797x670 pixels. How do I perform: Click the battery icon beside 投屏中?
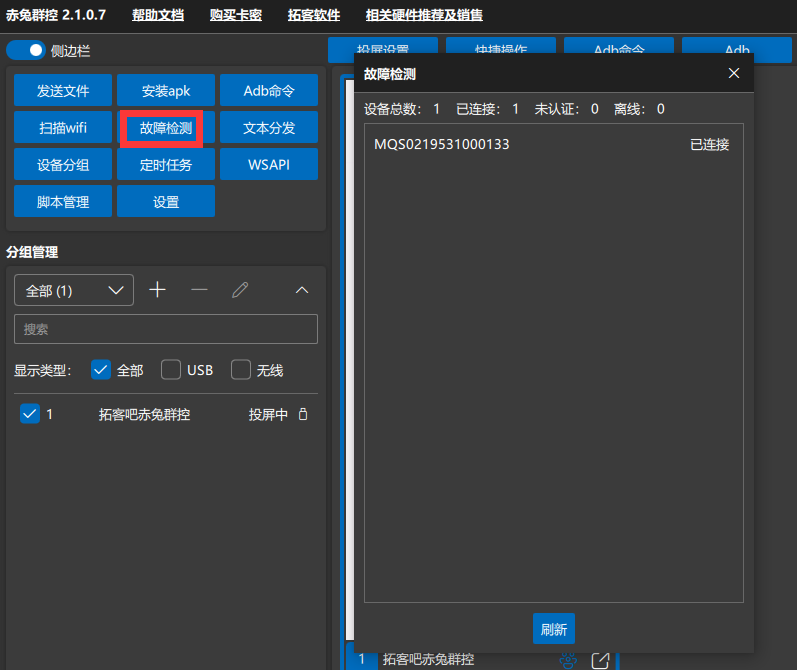tap(303, 414)
